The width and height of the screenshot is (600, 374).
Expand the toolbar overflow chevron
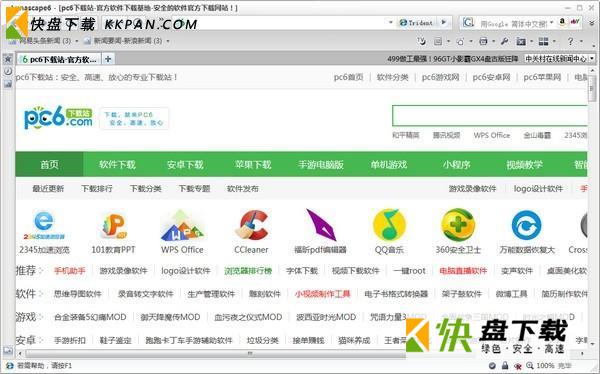click(592, 23)
